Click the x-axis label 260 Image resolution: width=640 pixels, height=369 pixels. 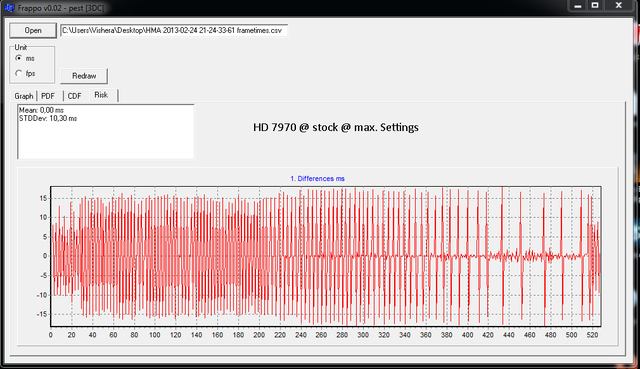321,335
